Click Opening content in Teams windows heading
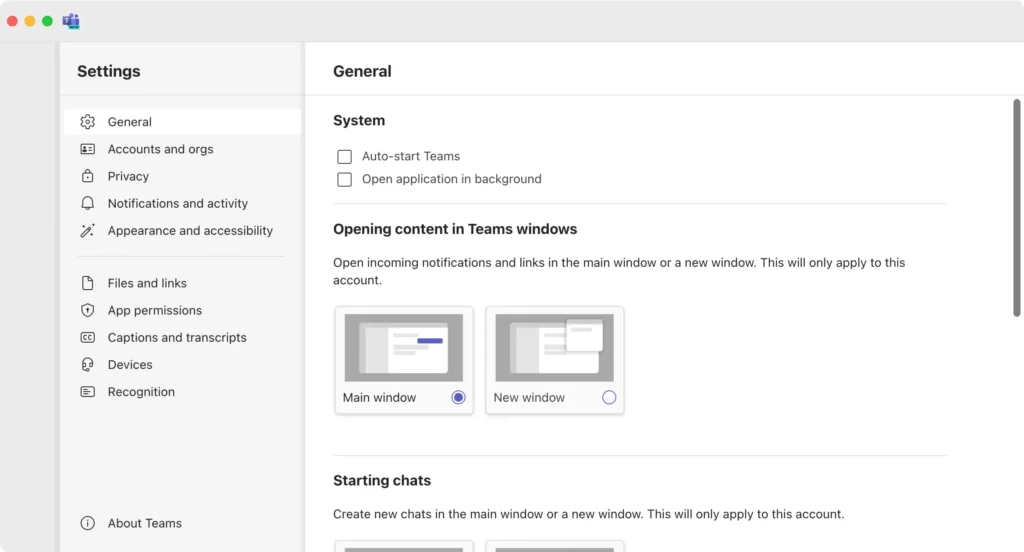 click(x=455, y=229)
